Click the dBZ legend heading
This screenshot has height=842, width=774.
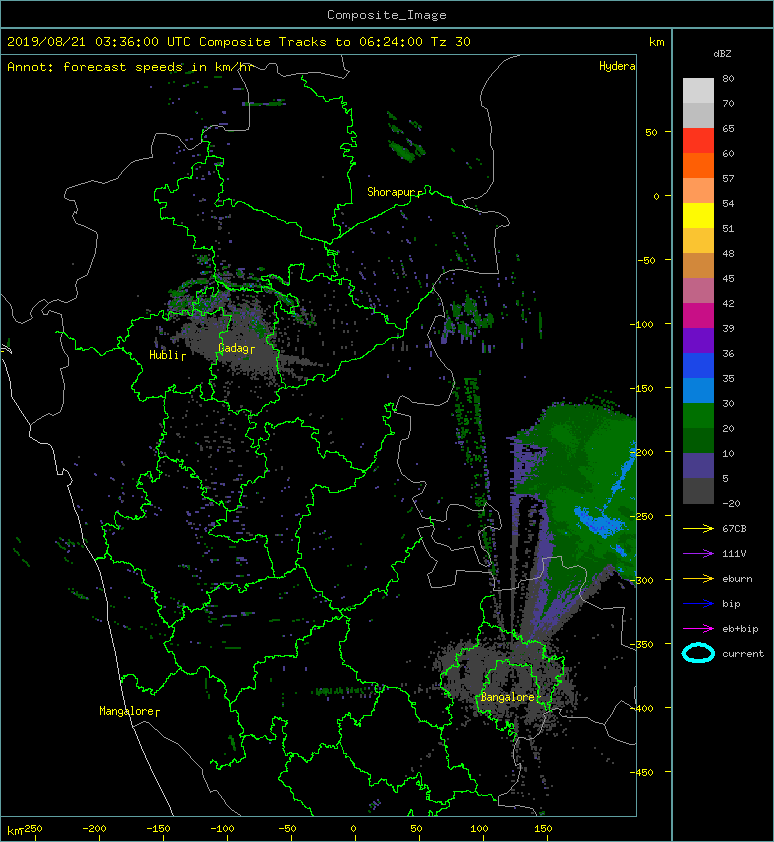[x=722, y=54]
